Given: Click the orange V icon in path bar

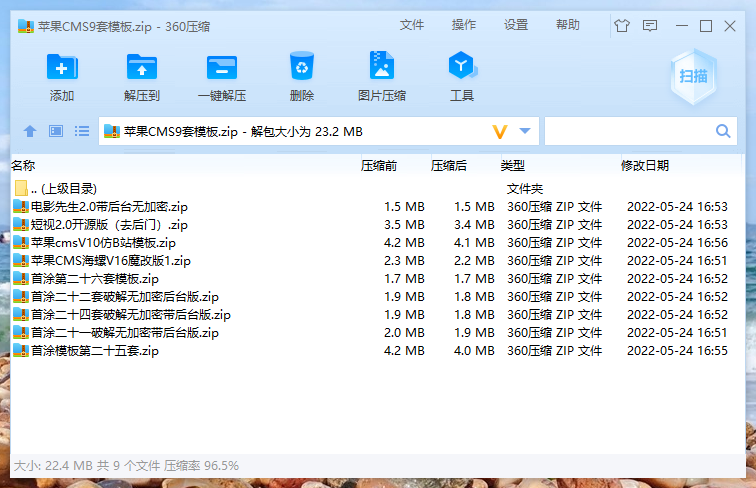Looking at the screenshot, I should pos(500,131).
